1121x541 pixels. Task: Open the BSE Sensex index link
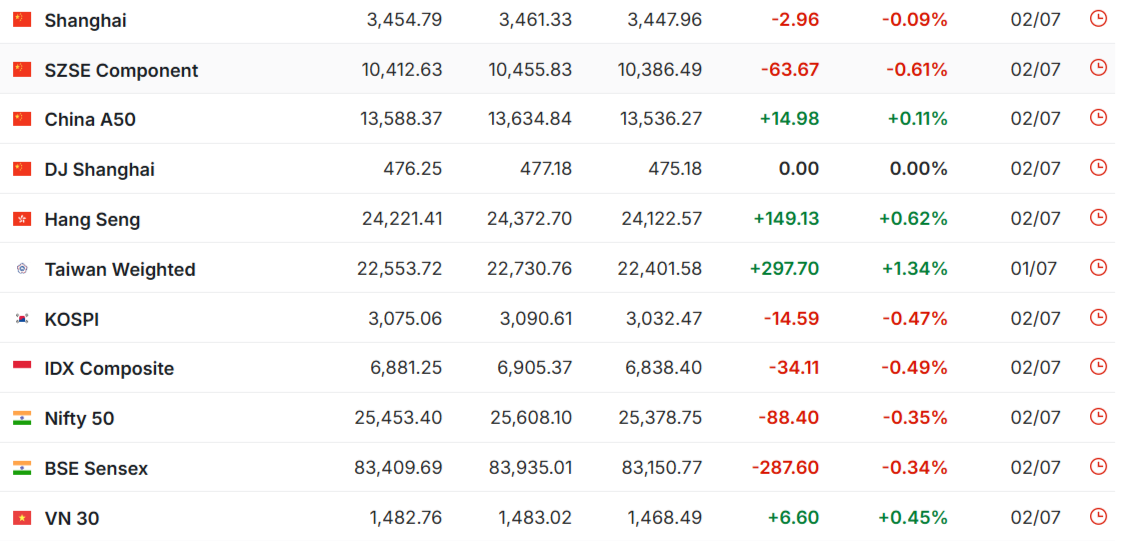point(97,469)
